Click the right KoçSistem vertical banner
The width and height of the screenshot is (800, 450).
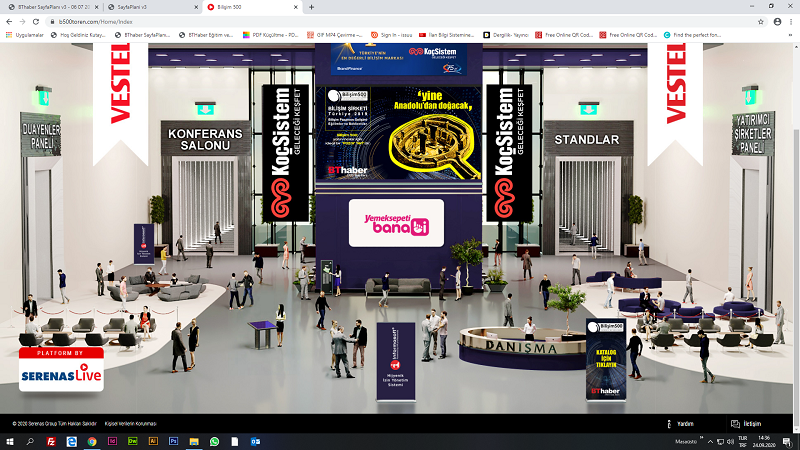click(x=509, y=153)
